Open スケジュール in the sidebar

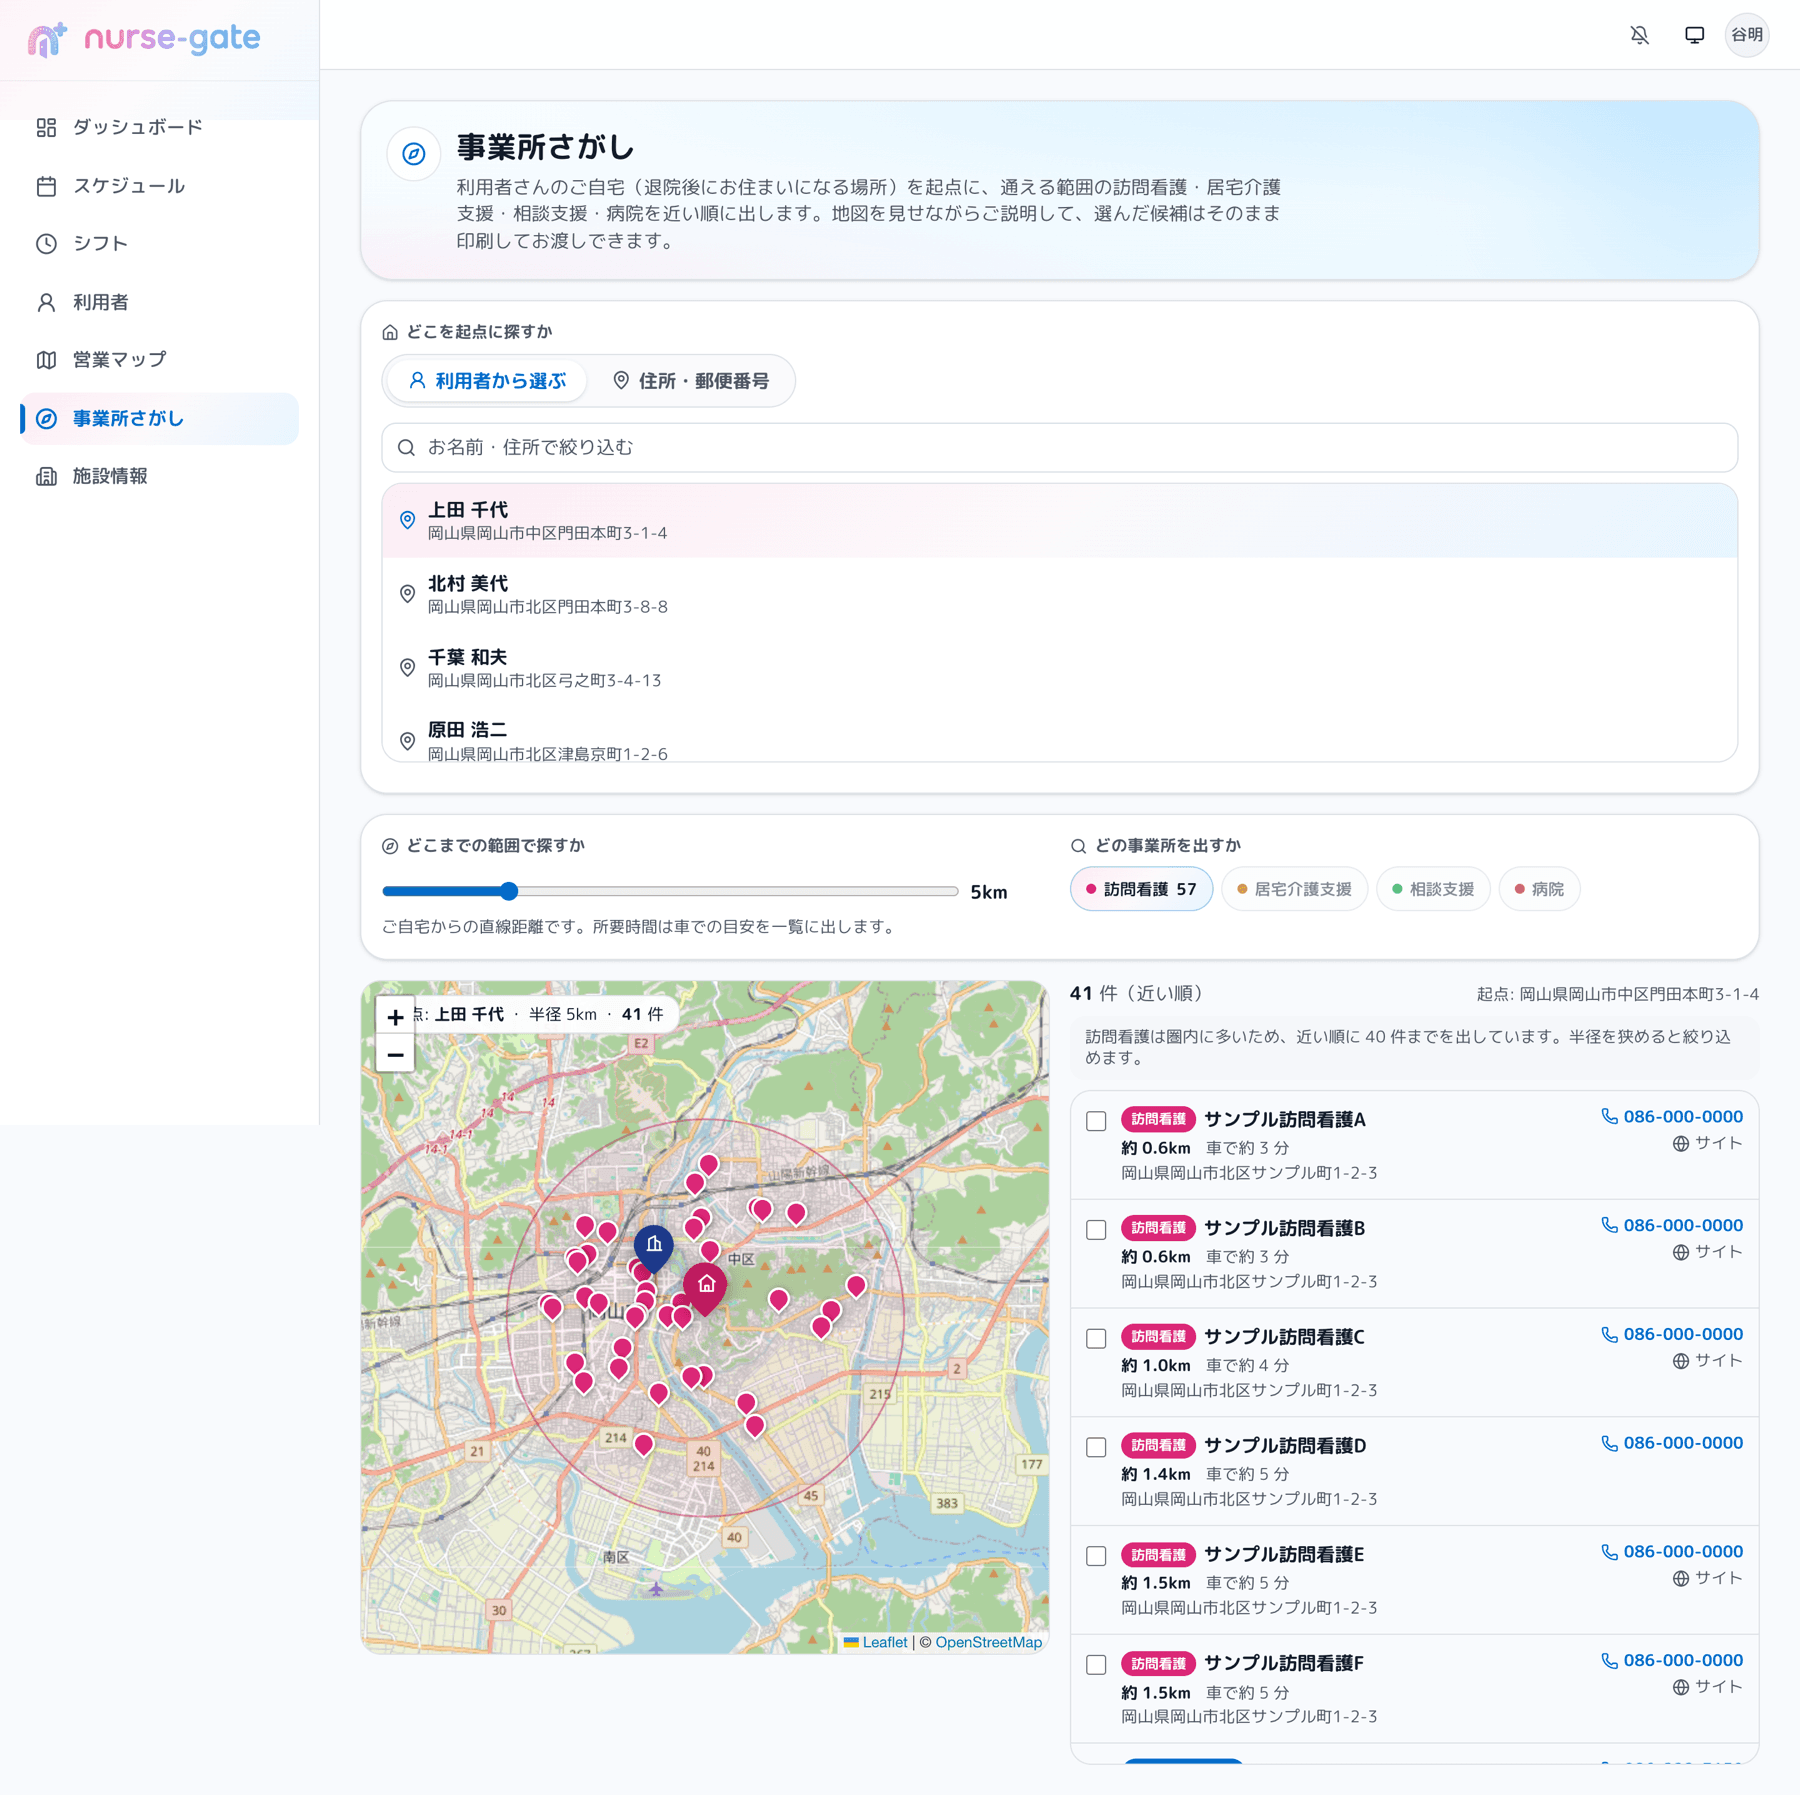pos(159,186)
